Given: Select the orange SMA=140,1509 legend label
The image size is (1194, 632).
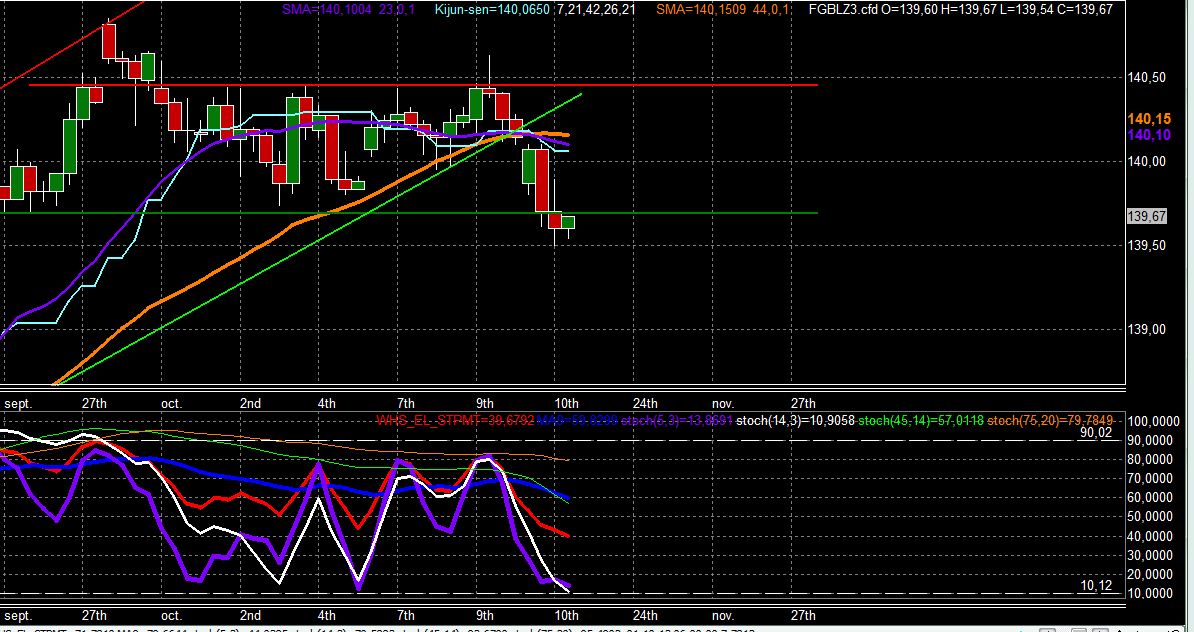Looking at the screenshot, I should 723,9.
